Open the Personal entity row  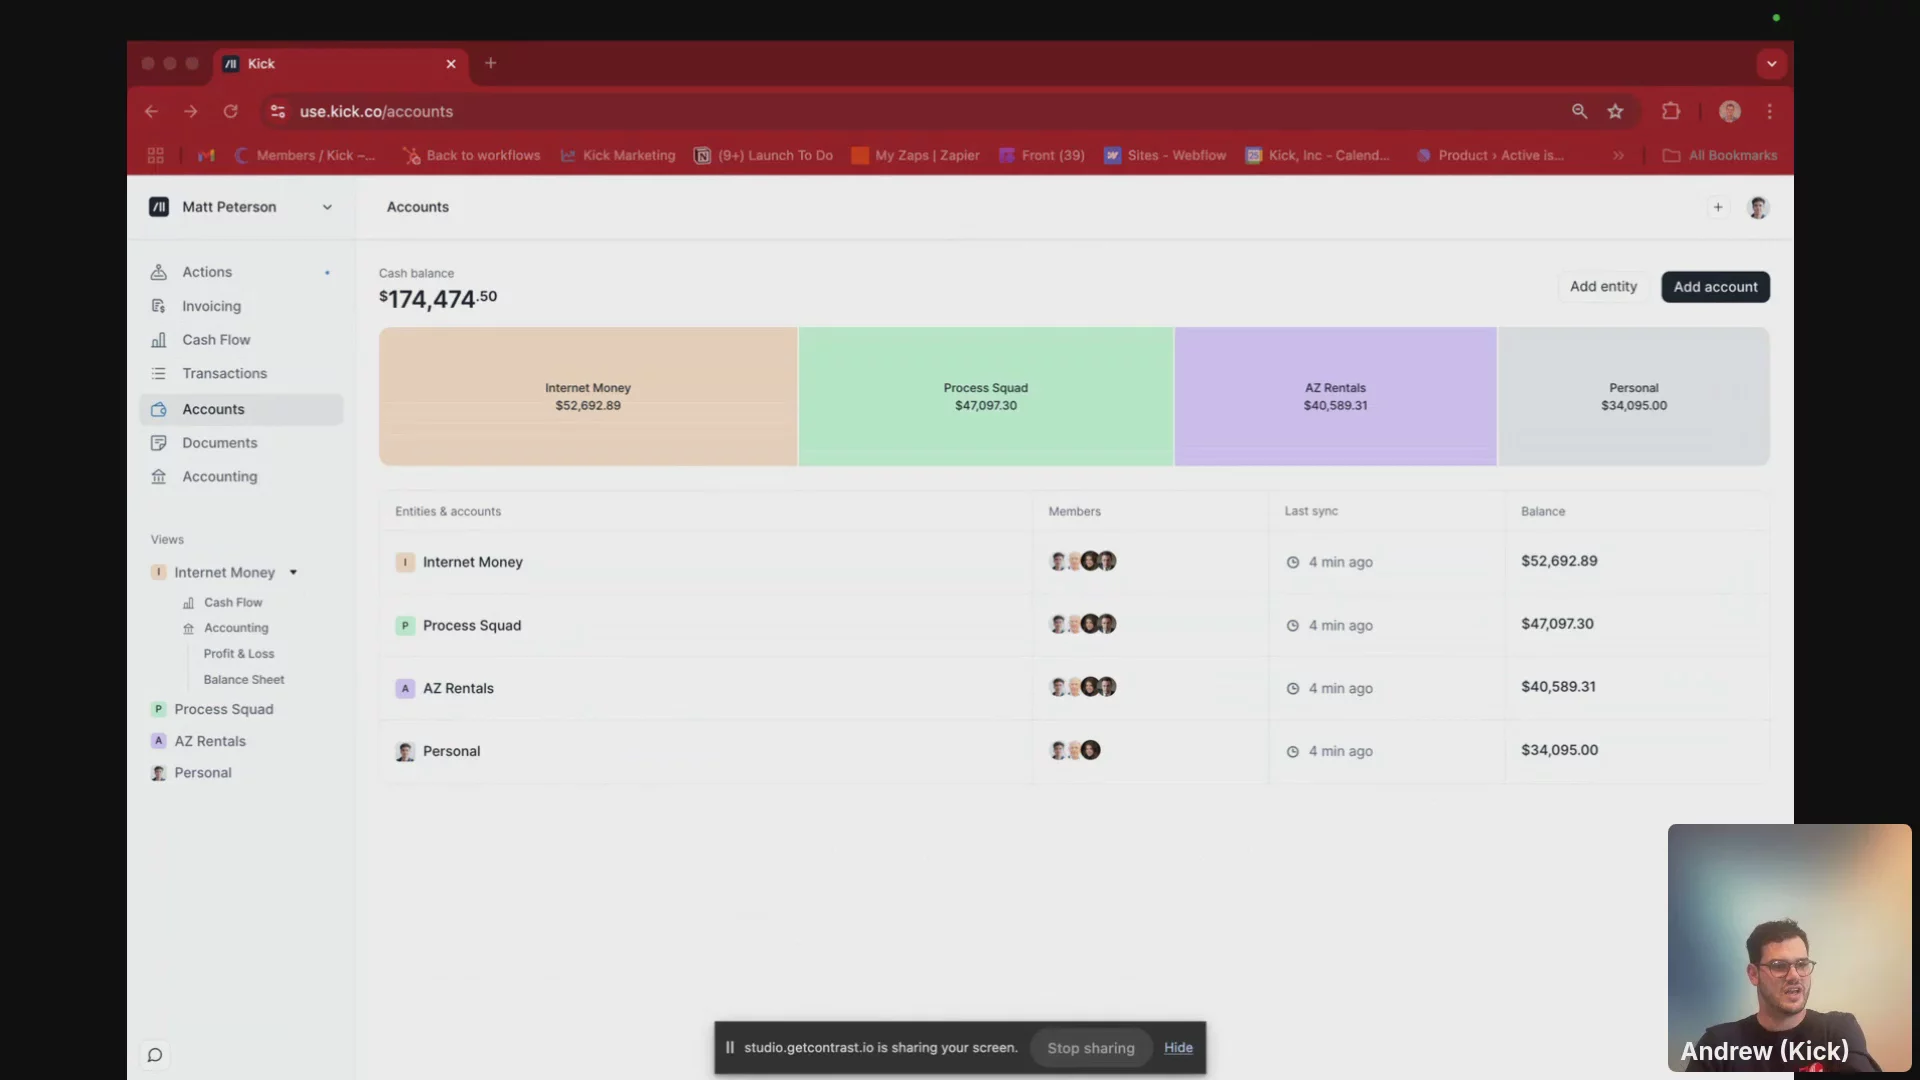1074,751
